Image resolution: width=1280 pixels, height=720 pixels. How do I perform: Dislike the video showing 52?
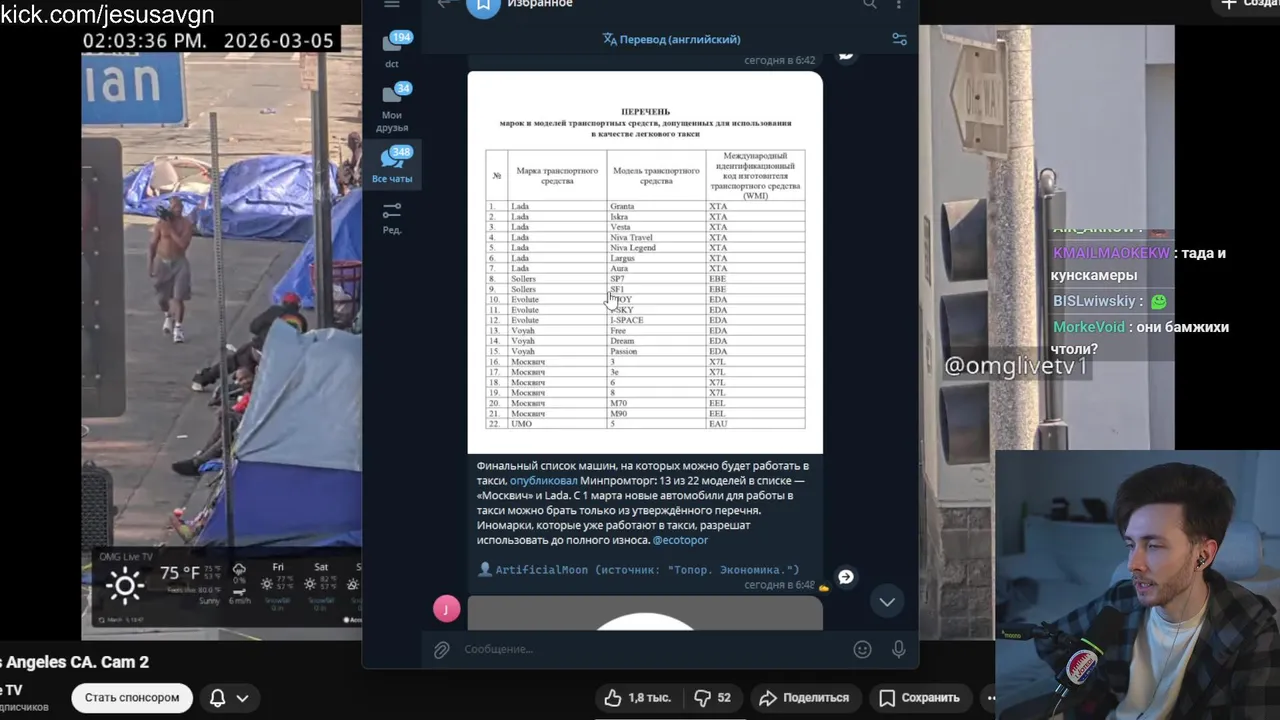(x=713, y=698)
